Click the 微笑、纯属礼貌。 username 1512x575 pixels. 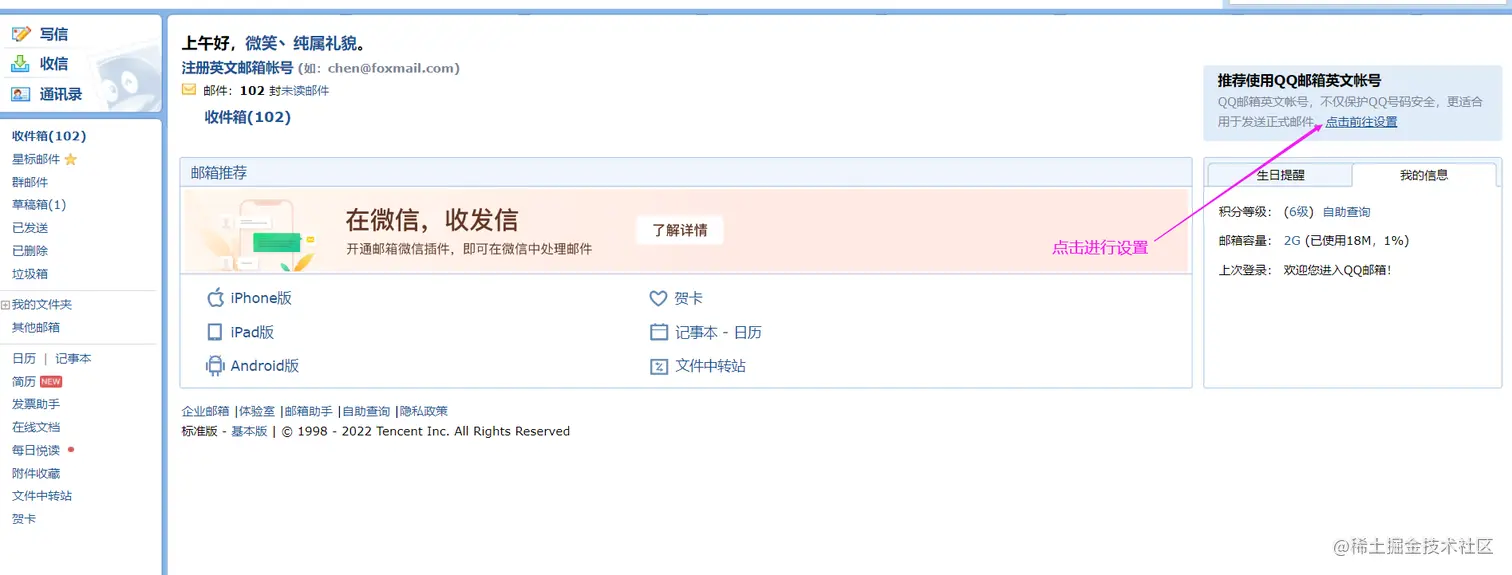click(x=305, y=44)
